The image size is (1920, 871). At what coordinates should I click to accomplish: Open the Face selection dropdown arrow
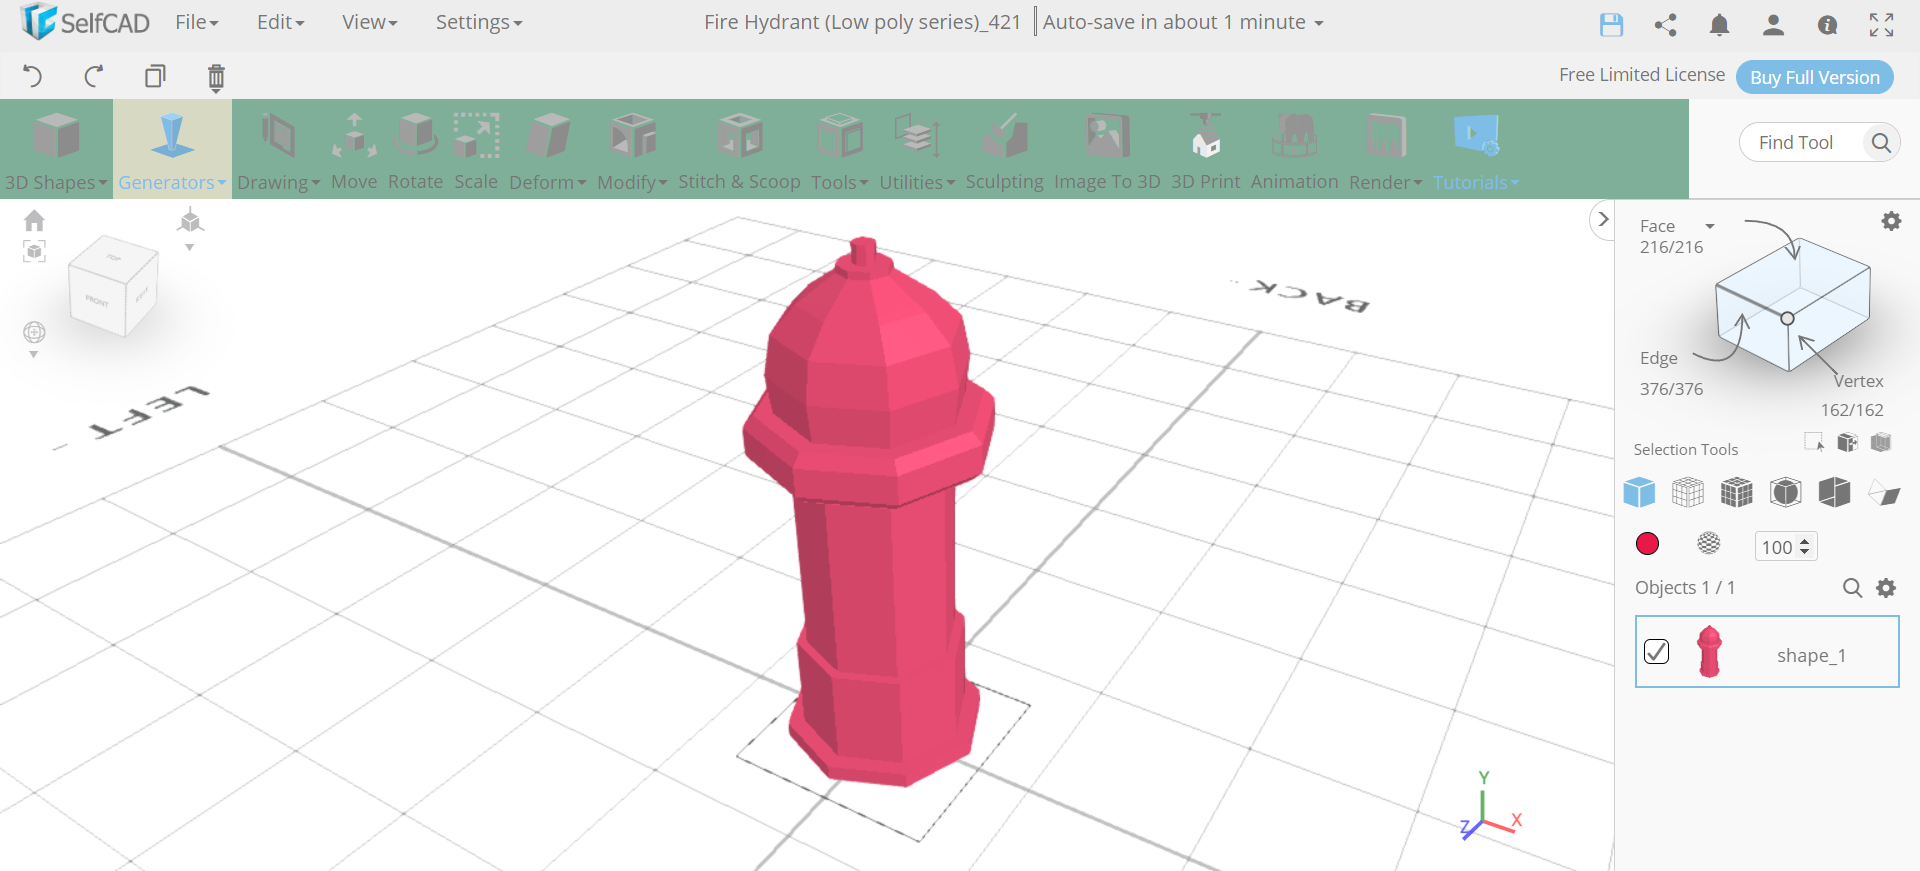[1710, 226]
